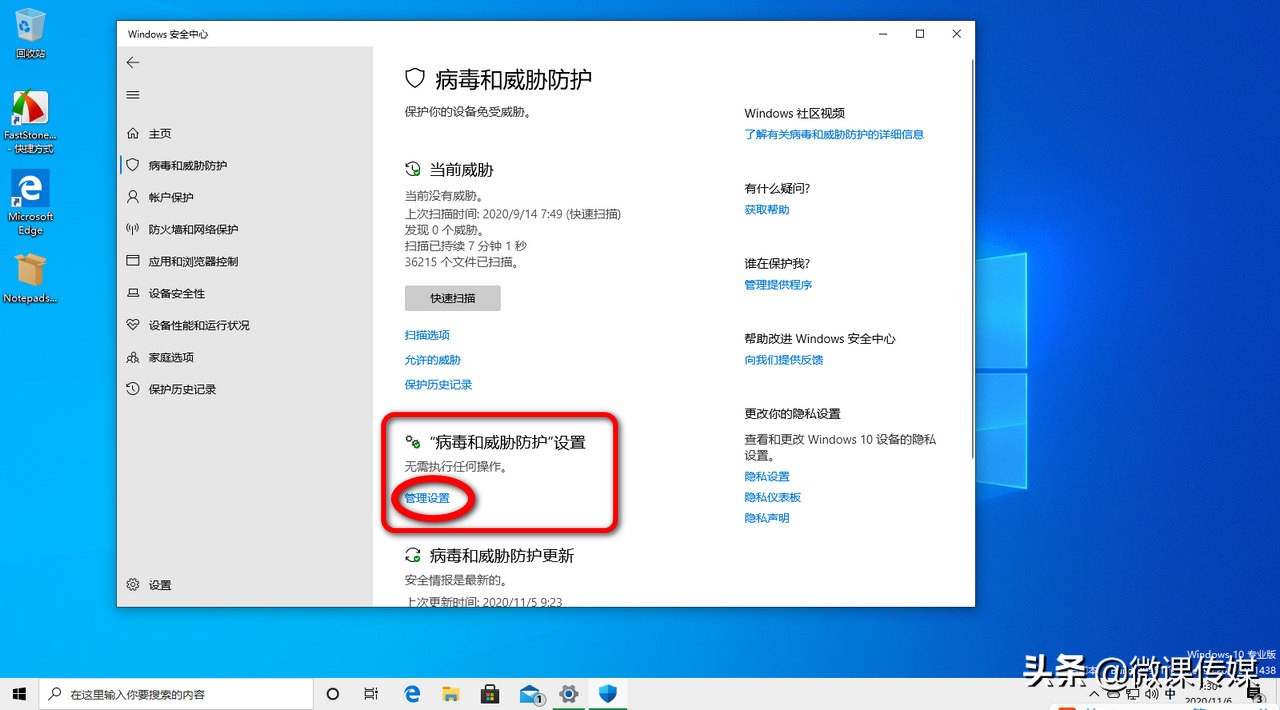Click the 快速扫描 button
Image resolution: width=1280 pixels, height=710 pixels.
(x=452, y=297)
